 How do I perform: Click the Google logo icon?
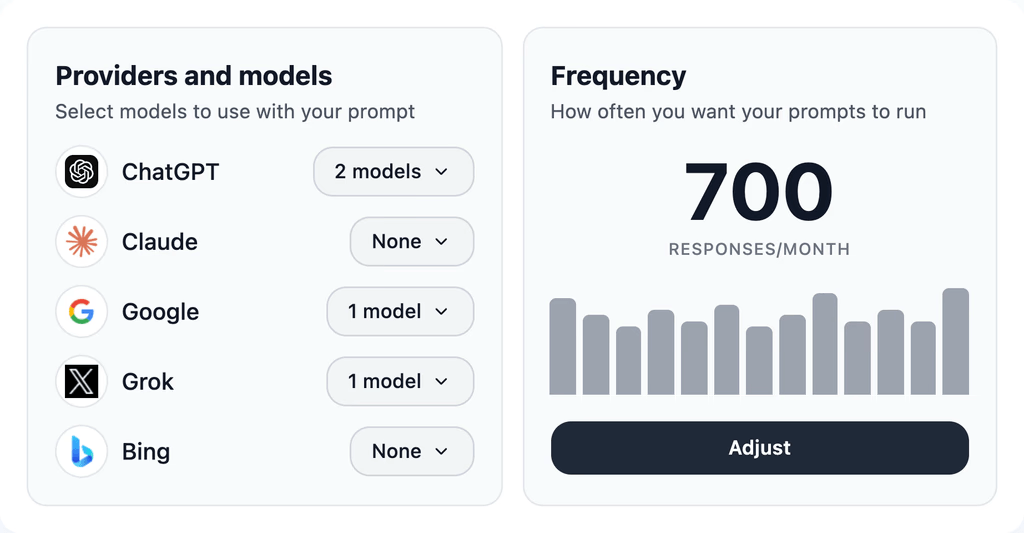[81, 312]
